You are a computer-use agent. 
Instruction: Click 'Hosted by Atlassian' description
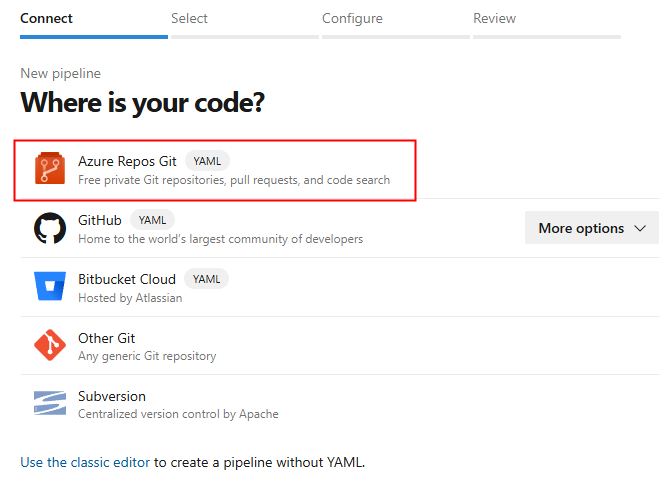click(130, 298)
